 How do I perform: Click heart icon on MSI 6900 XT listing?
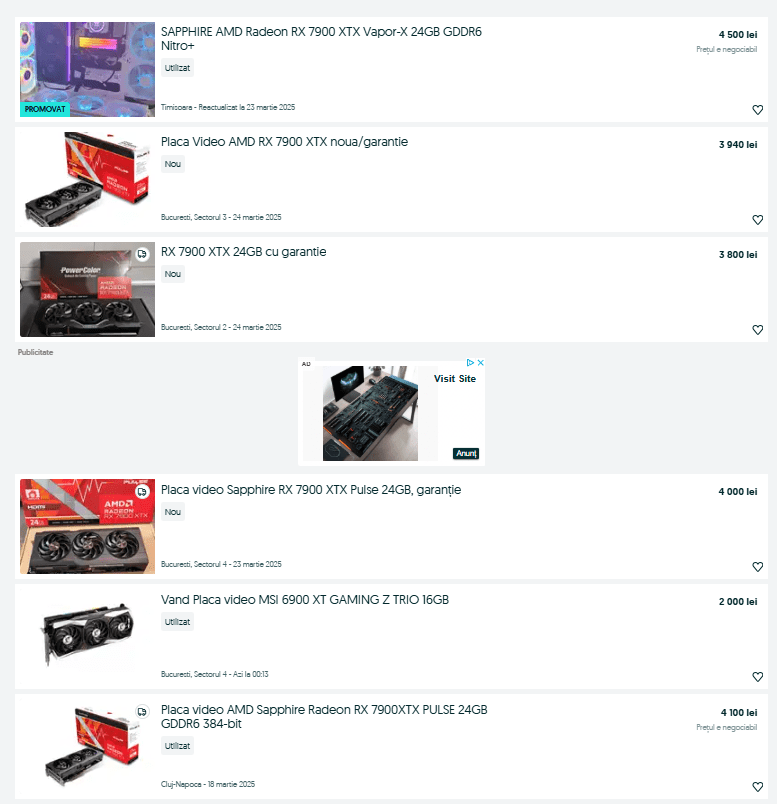[758, 677]
